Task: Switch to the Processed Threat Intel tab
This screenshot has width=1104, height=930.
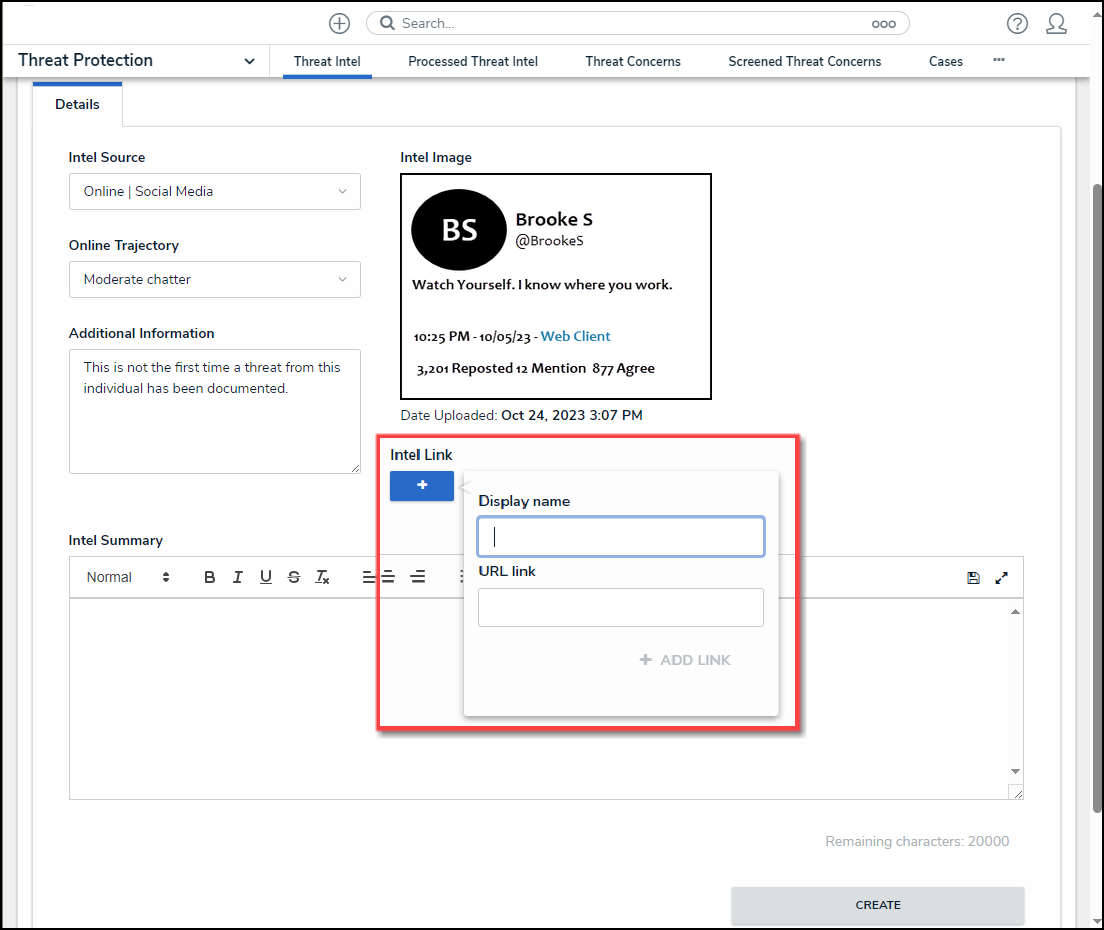Action: (x=473, y=61)
